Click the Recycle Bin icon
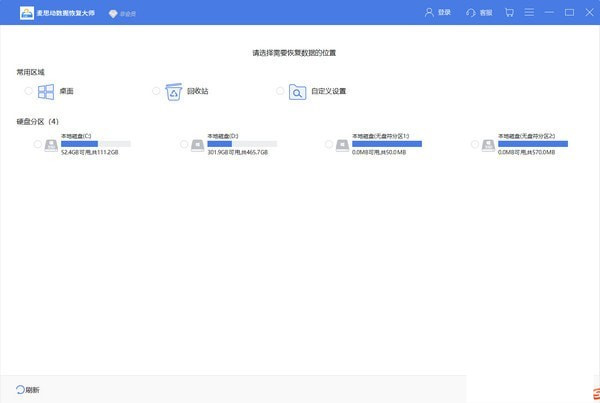Viewport: 600px width, 403px height. pyautogui.click(x=174, y=92)
